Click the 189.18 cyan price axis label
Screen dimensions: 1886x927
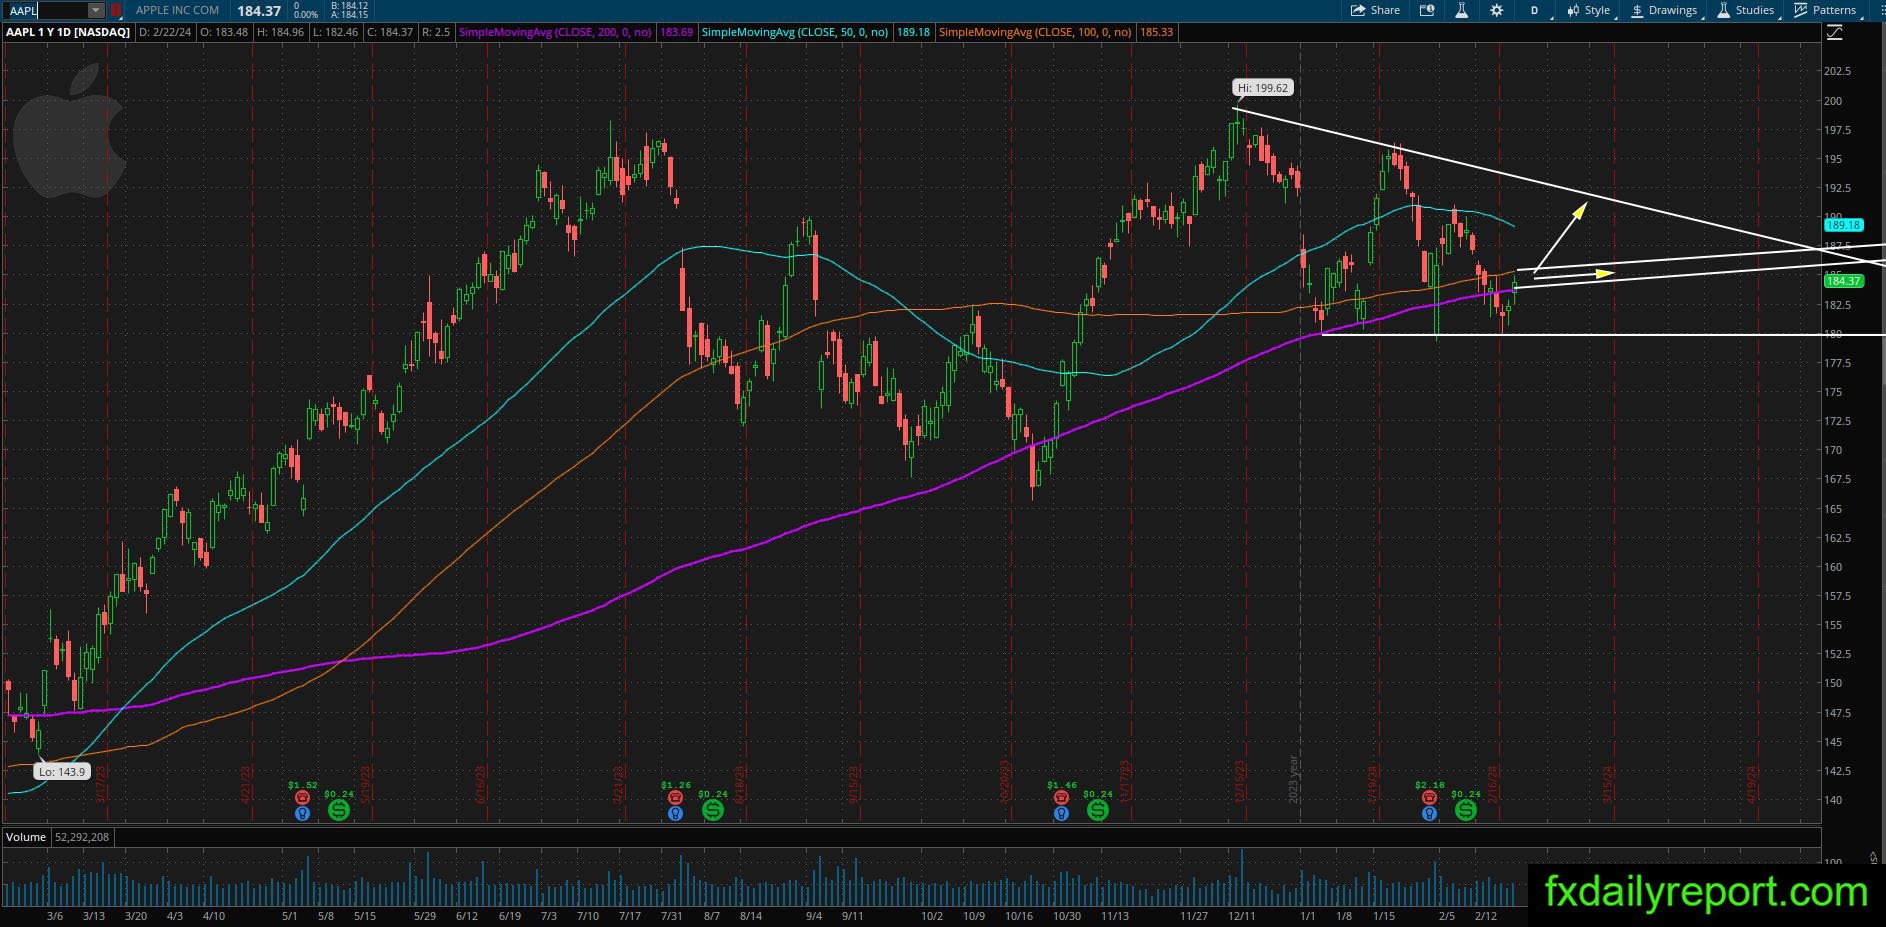(x=1842, y=226)
